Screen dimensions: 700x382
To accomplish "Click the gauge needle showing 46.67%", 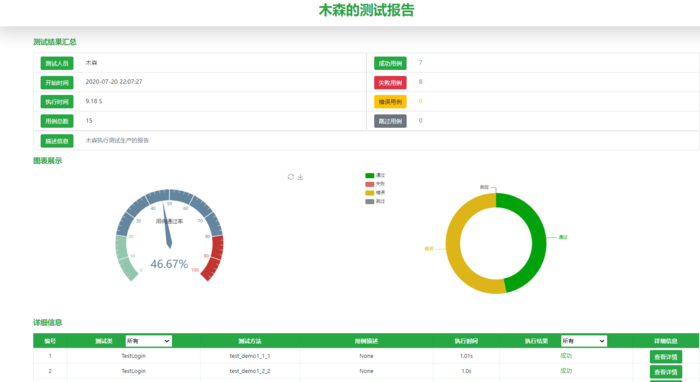I will click(167, 226).
